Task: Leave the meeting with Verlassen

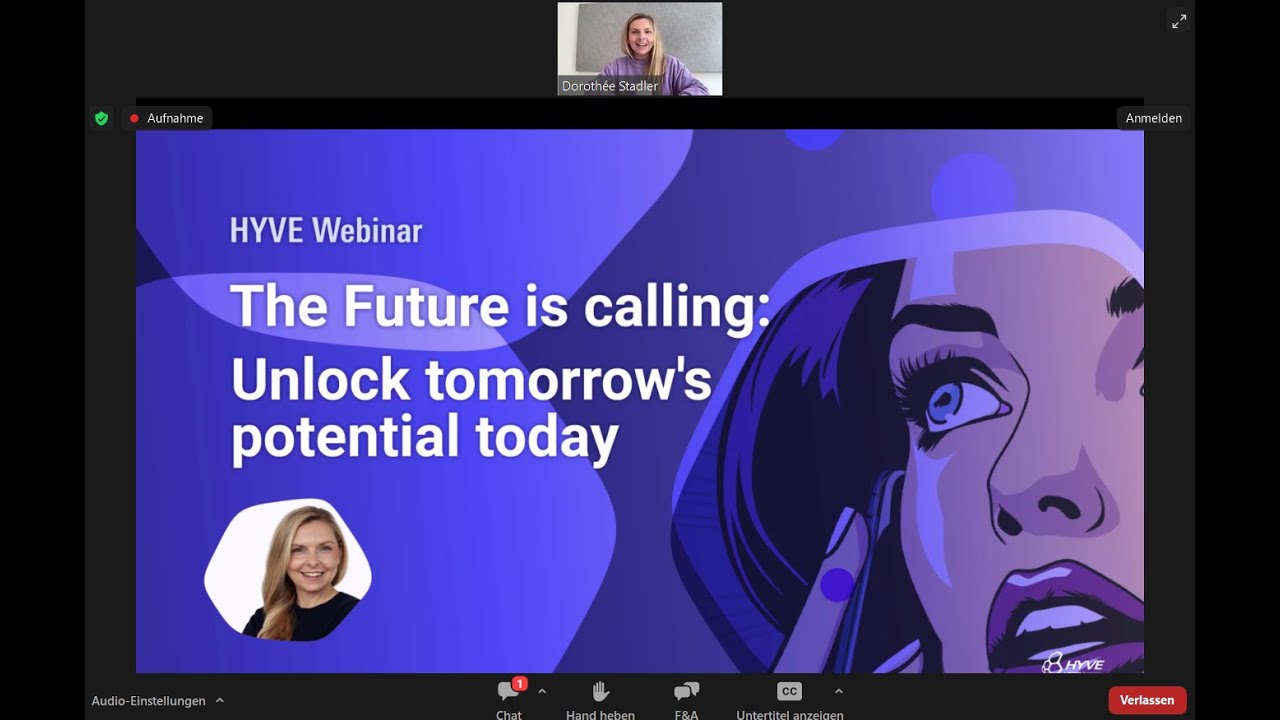Action: [1147, 700]
